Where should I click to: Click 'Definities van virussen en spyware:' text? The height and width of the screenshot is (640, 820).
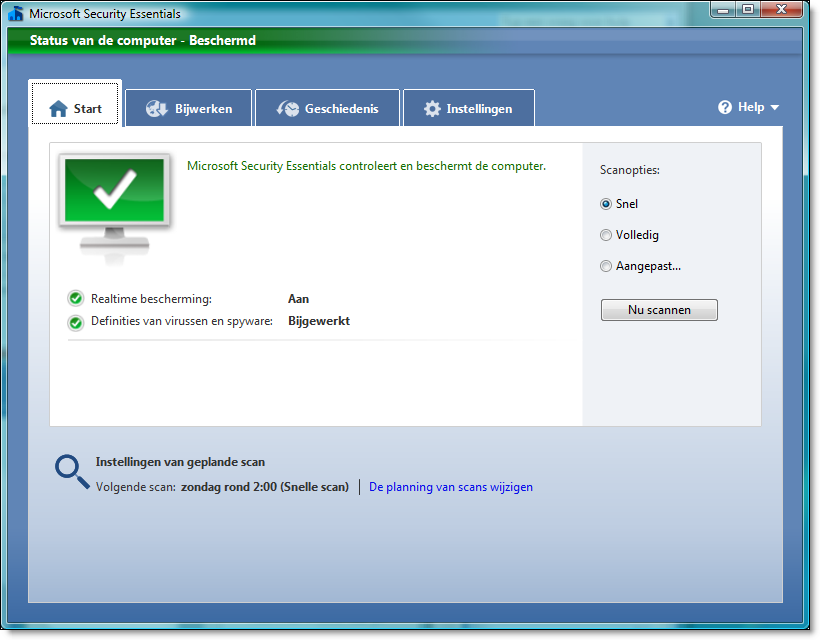182,321
